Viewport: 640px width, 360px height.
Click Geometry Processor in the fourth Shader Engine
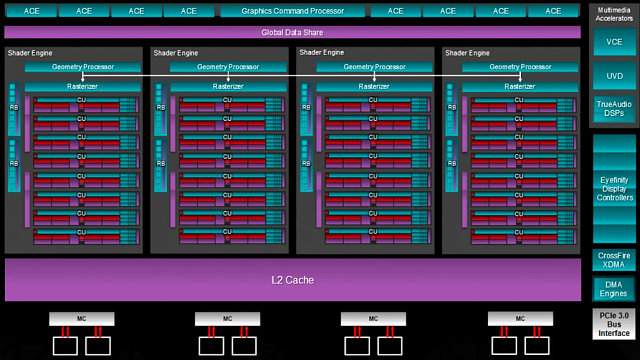pos(520,67)
